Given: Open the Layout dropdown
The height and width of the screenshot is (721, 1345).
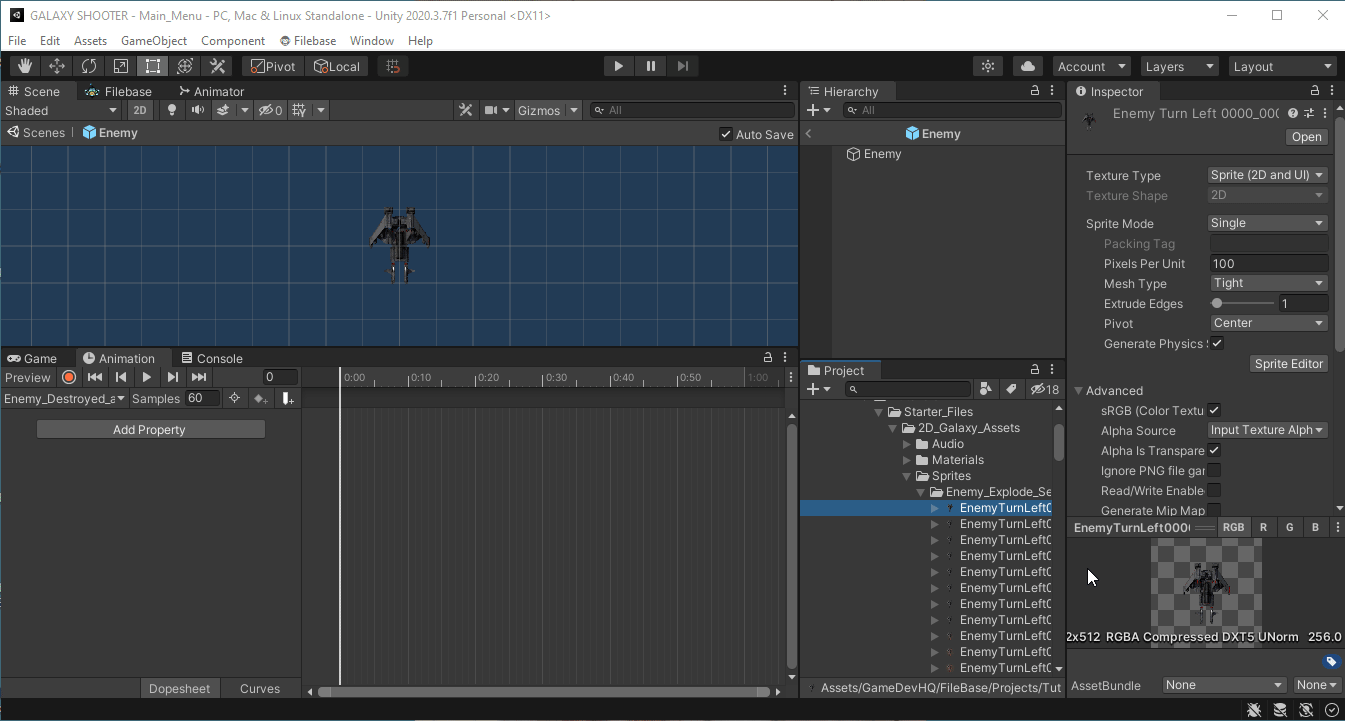Looking at the screenshot, I should (1283, 66).
